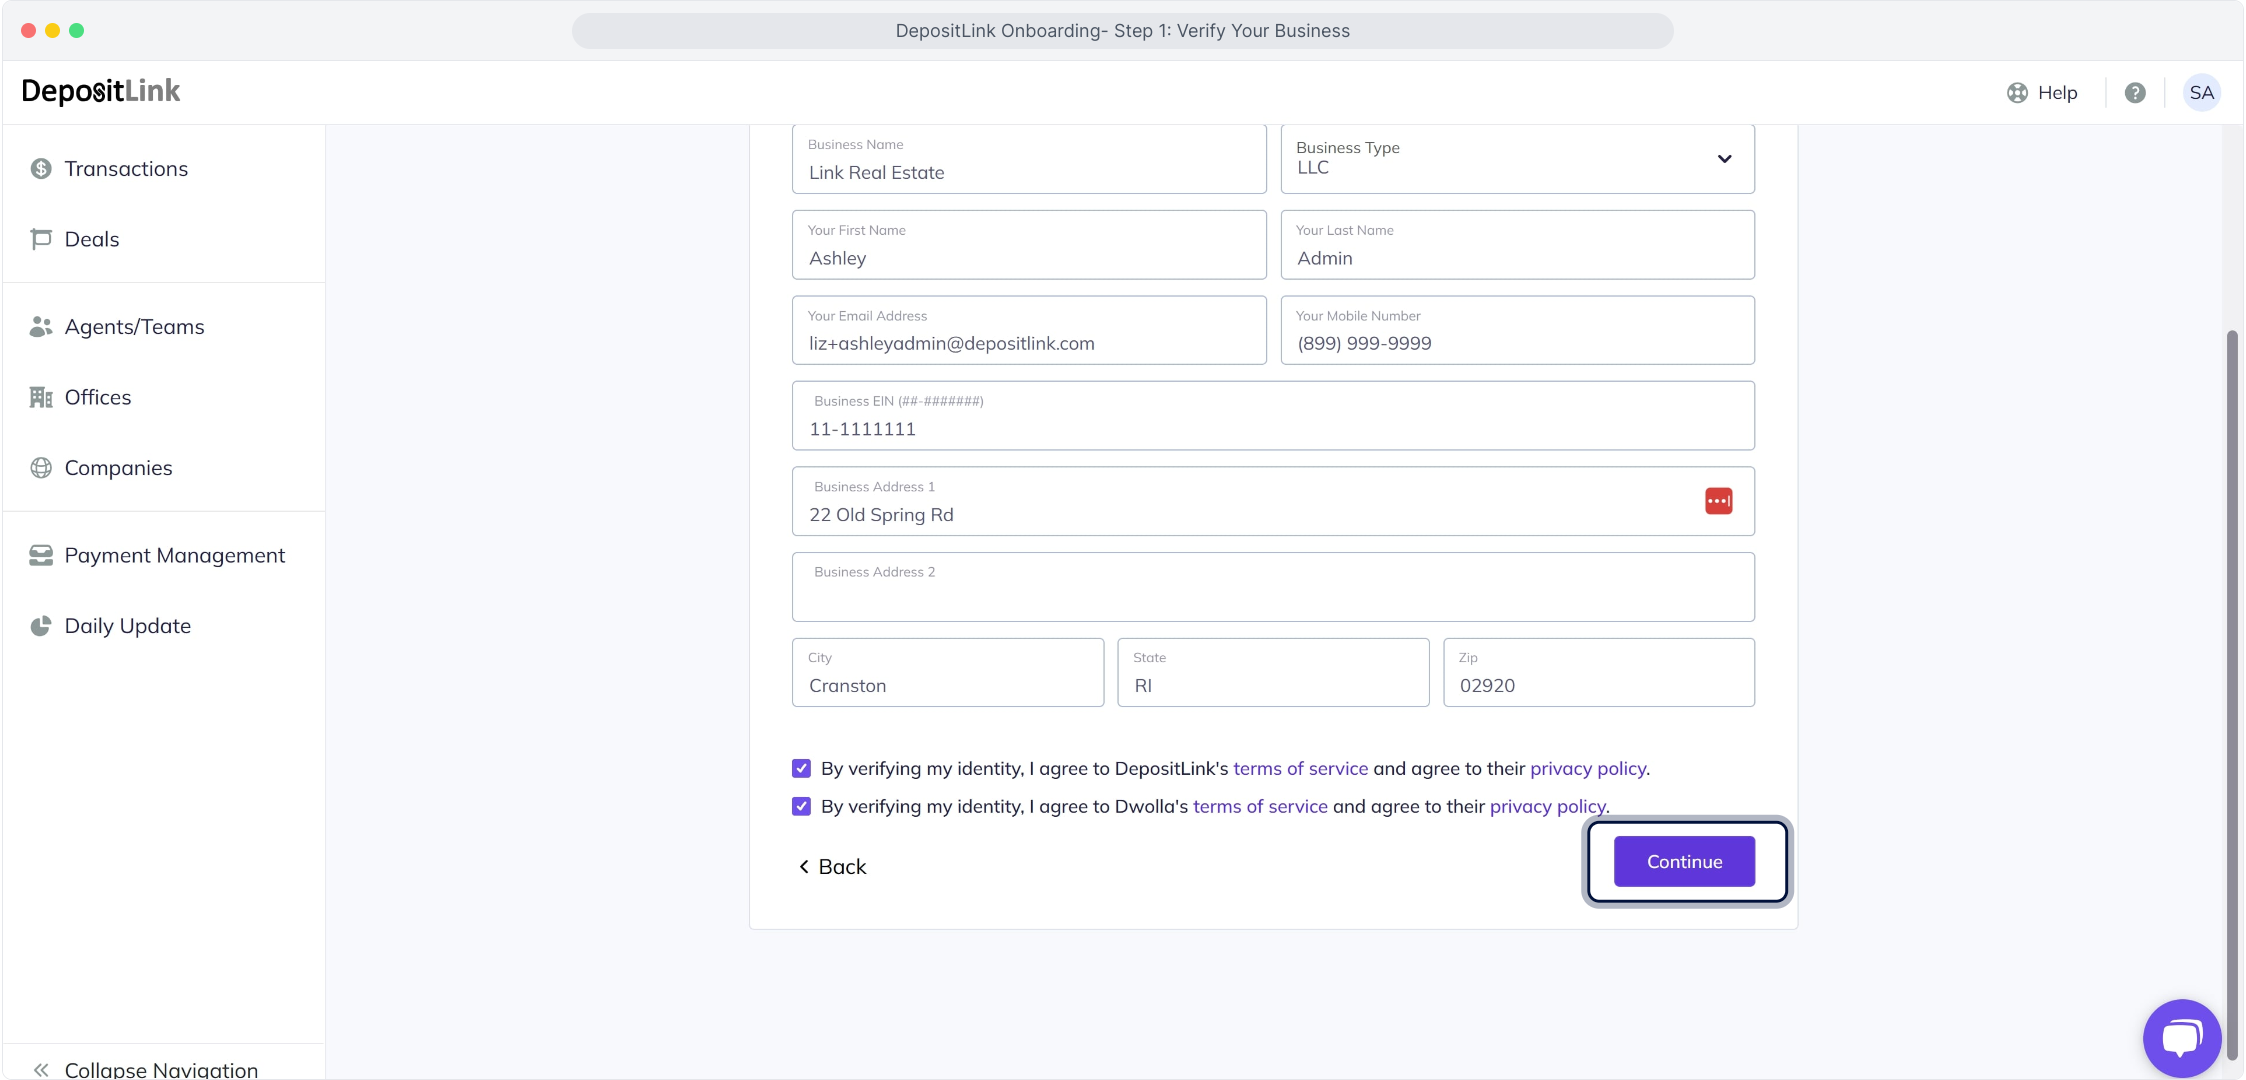Click the Offices building icon

point(41,397)
